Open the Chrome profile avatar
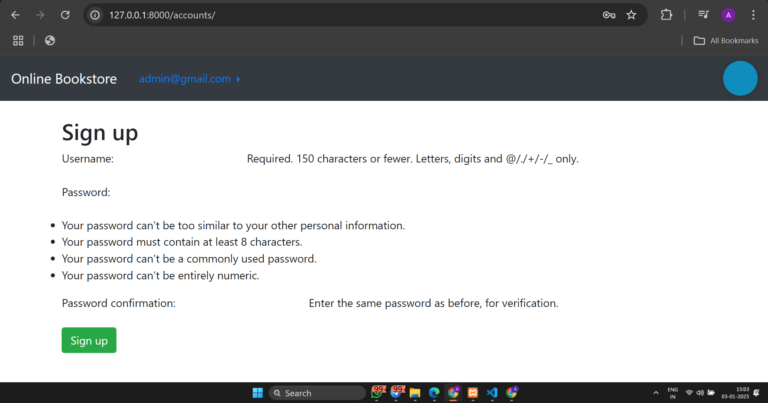The height and width of the screenshot is (403, 768). (x=728, y=15)
